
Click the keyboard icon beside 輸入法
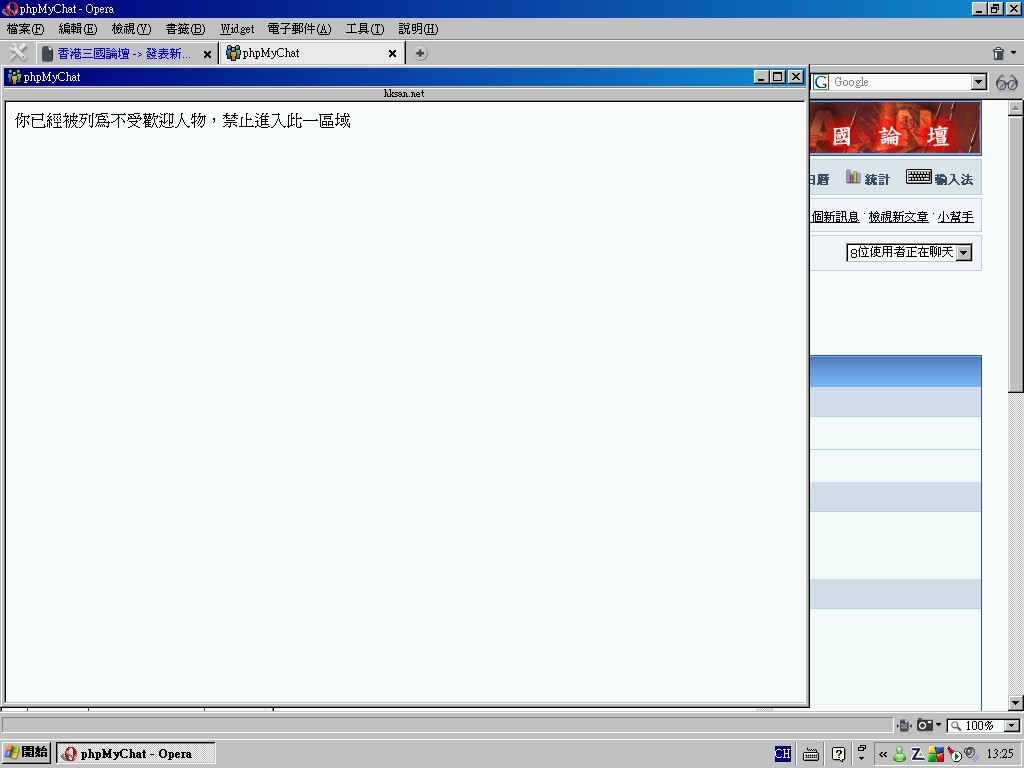click(918, 176)
